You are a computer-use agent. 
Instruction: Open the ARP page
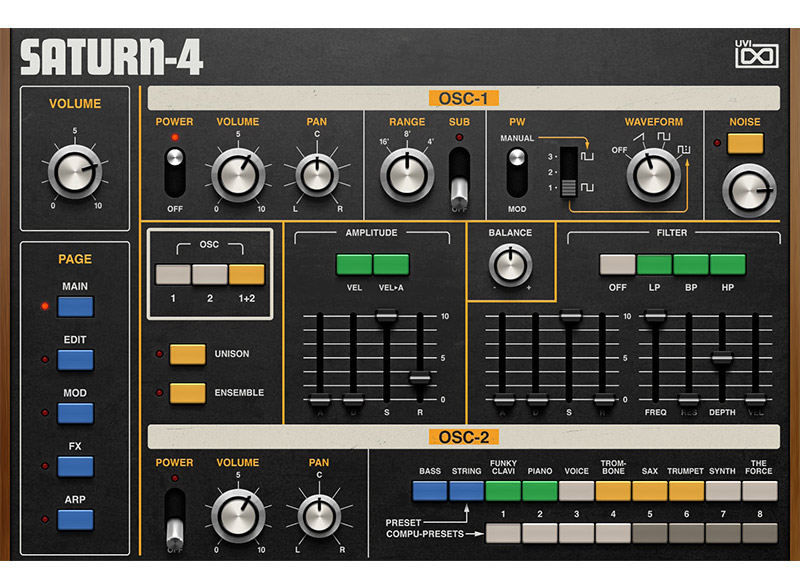coord(76,520)
